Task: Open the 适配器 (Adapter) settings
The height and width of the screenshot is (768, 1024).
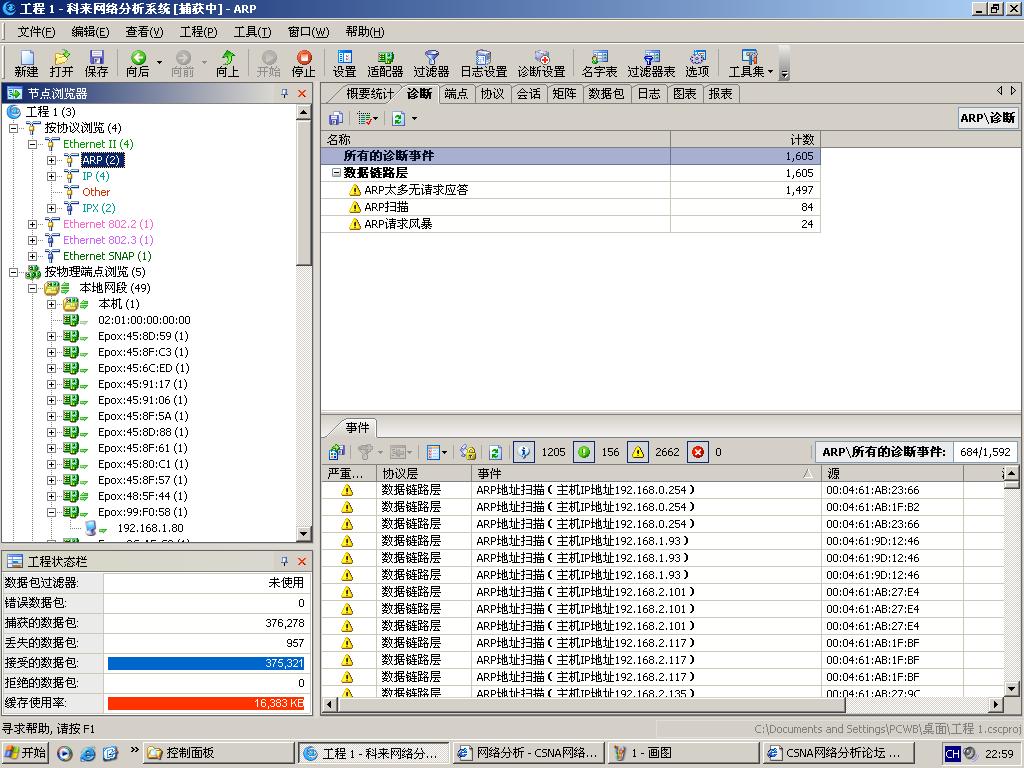Action: (x=385, y=63)
